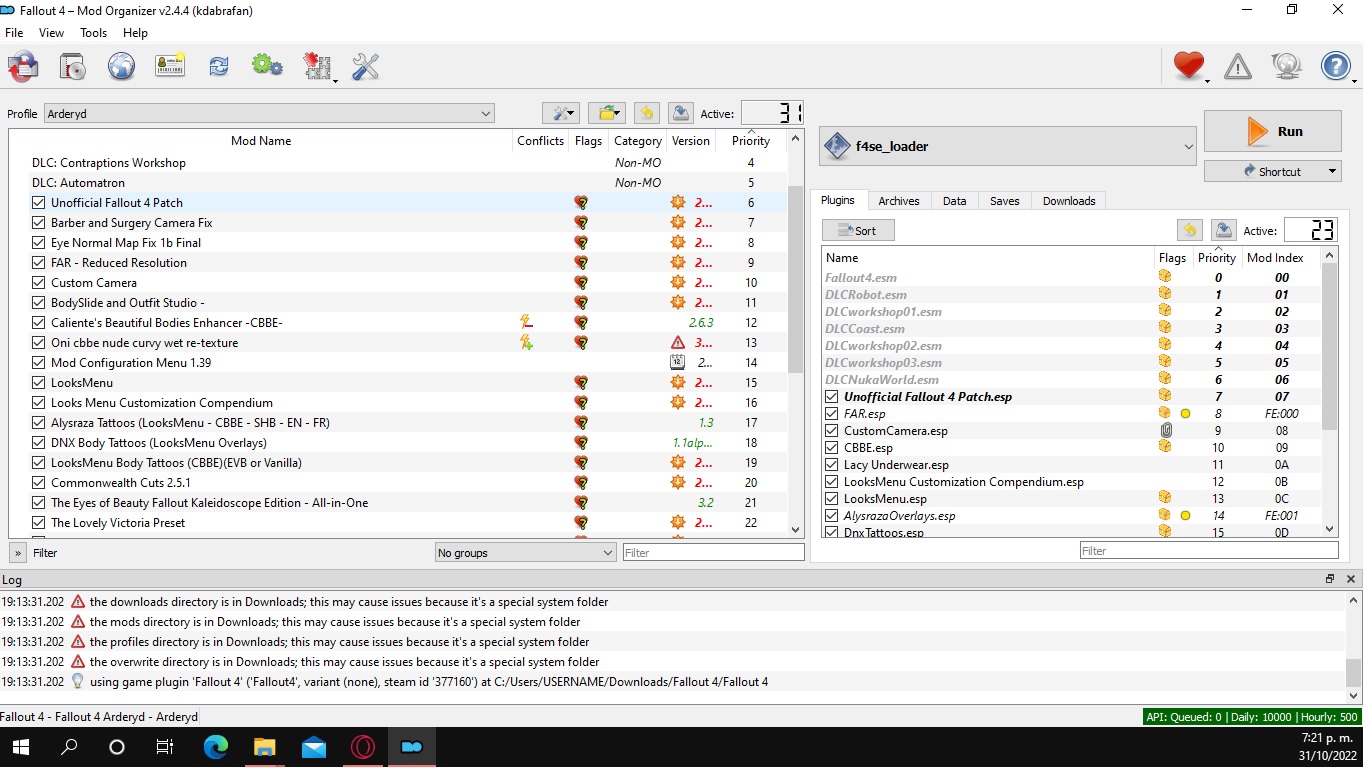Click the Sort button in Plugins panel

[x=857, y=230]
